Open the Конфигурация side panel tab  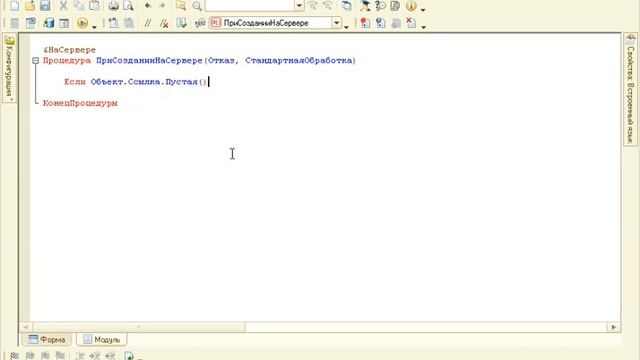point(9,69)
